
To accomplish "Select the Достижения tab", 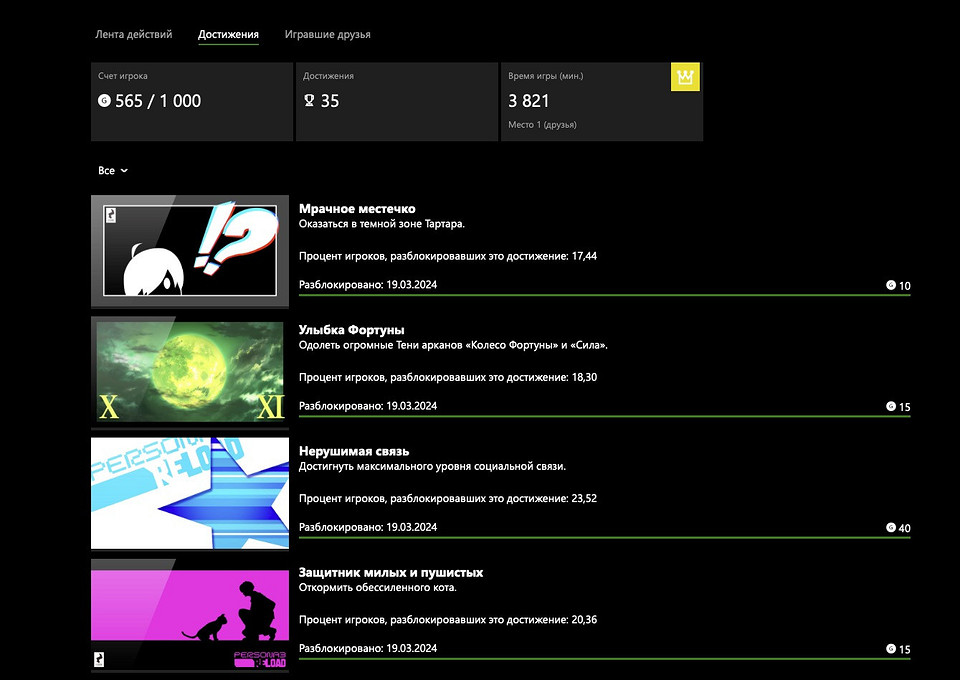I will 228,35.
